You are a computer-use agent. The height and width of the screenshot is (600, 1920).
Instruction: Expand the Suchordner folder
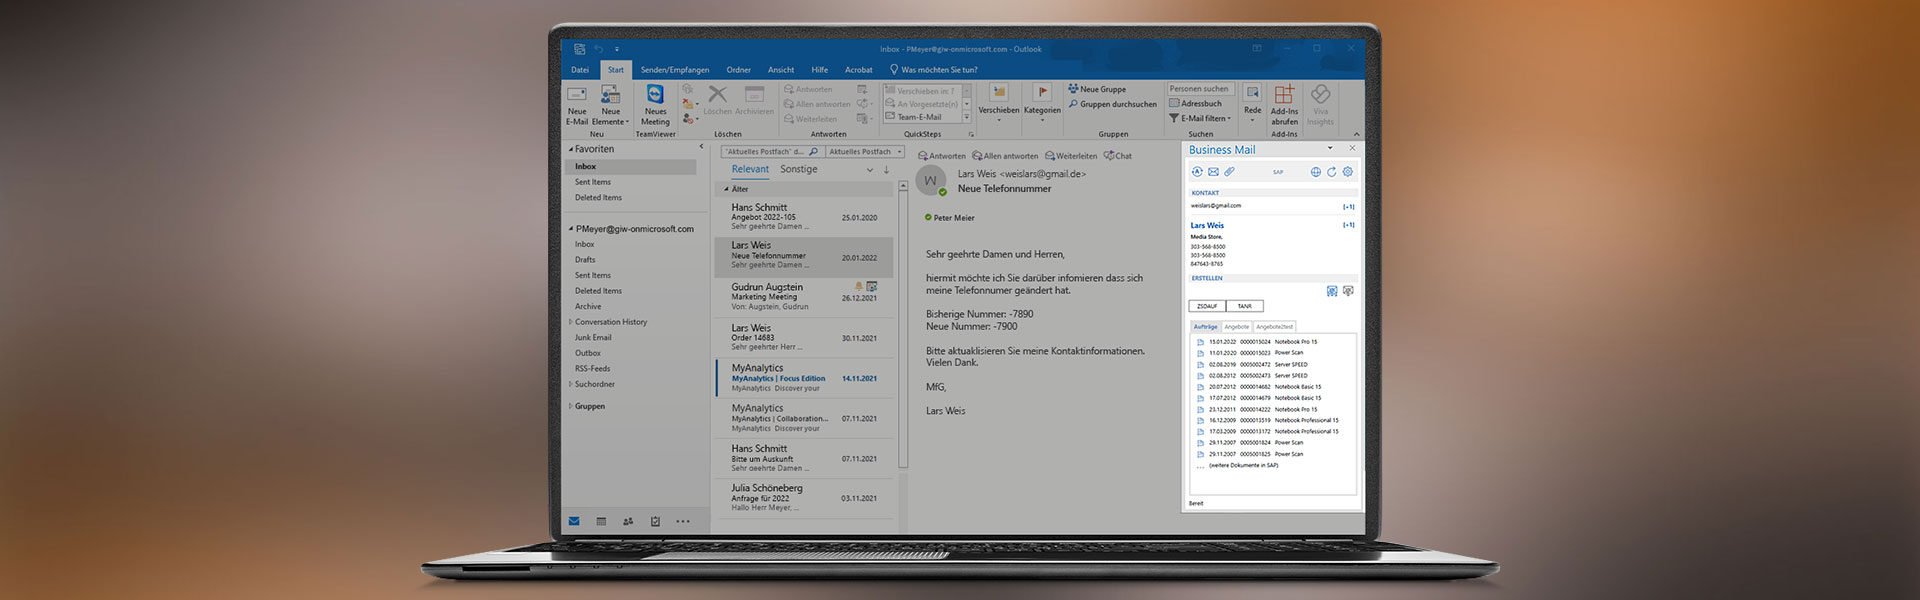coord(570,384)
